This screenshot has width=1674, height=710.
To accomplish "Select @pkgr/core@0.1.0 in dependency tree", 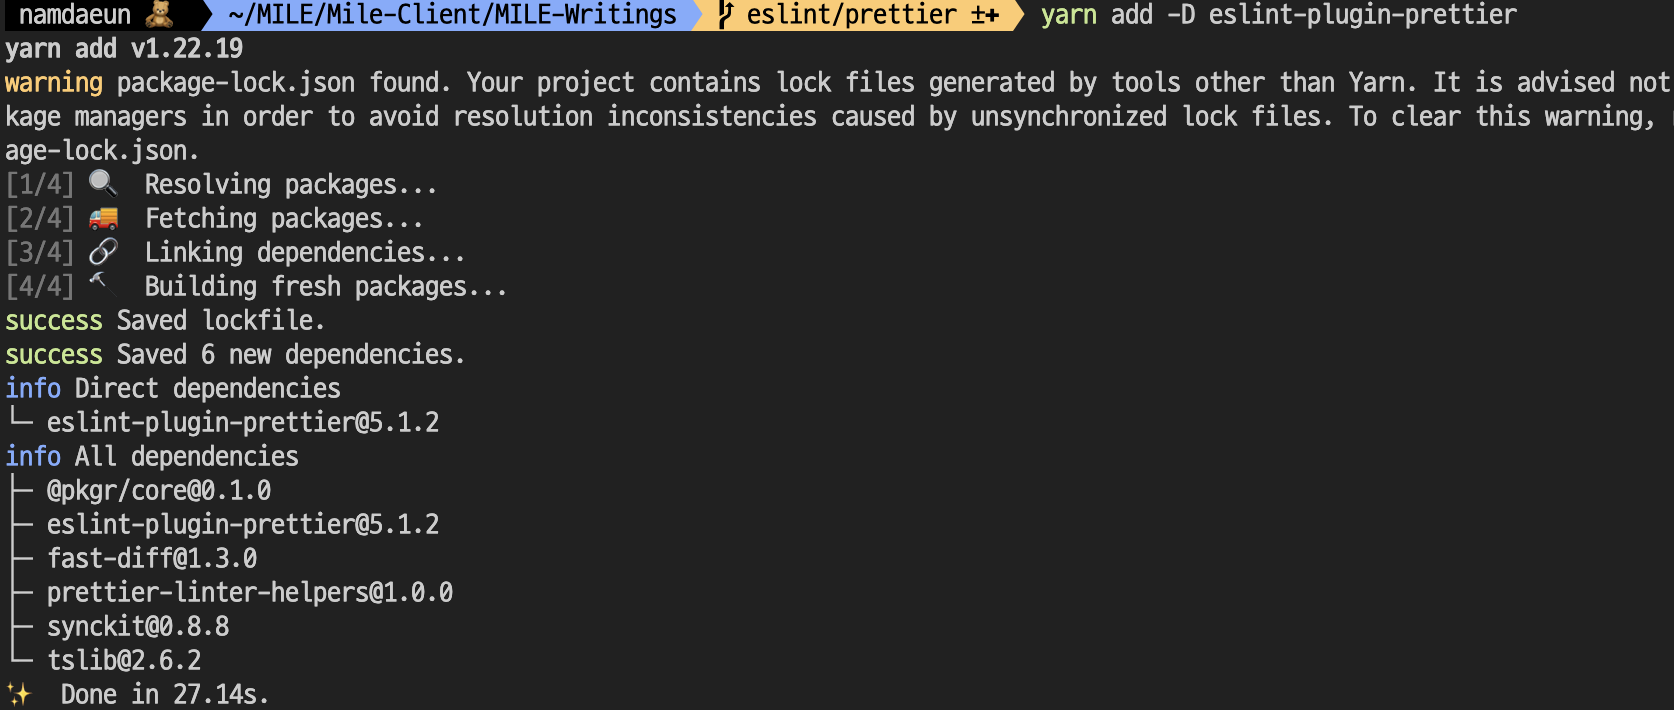I will 159,490.
